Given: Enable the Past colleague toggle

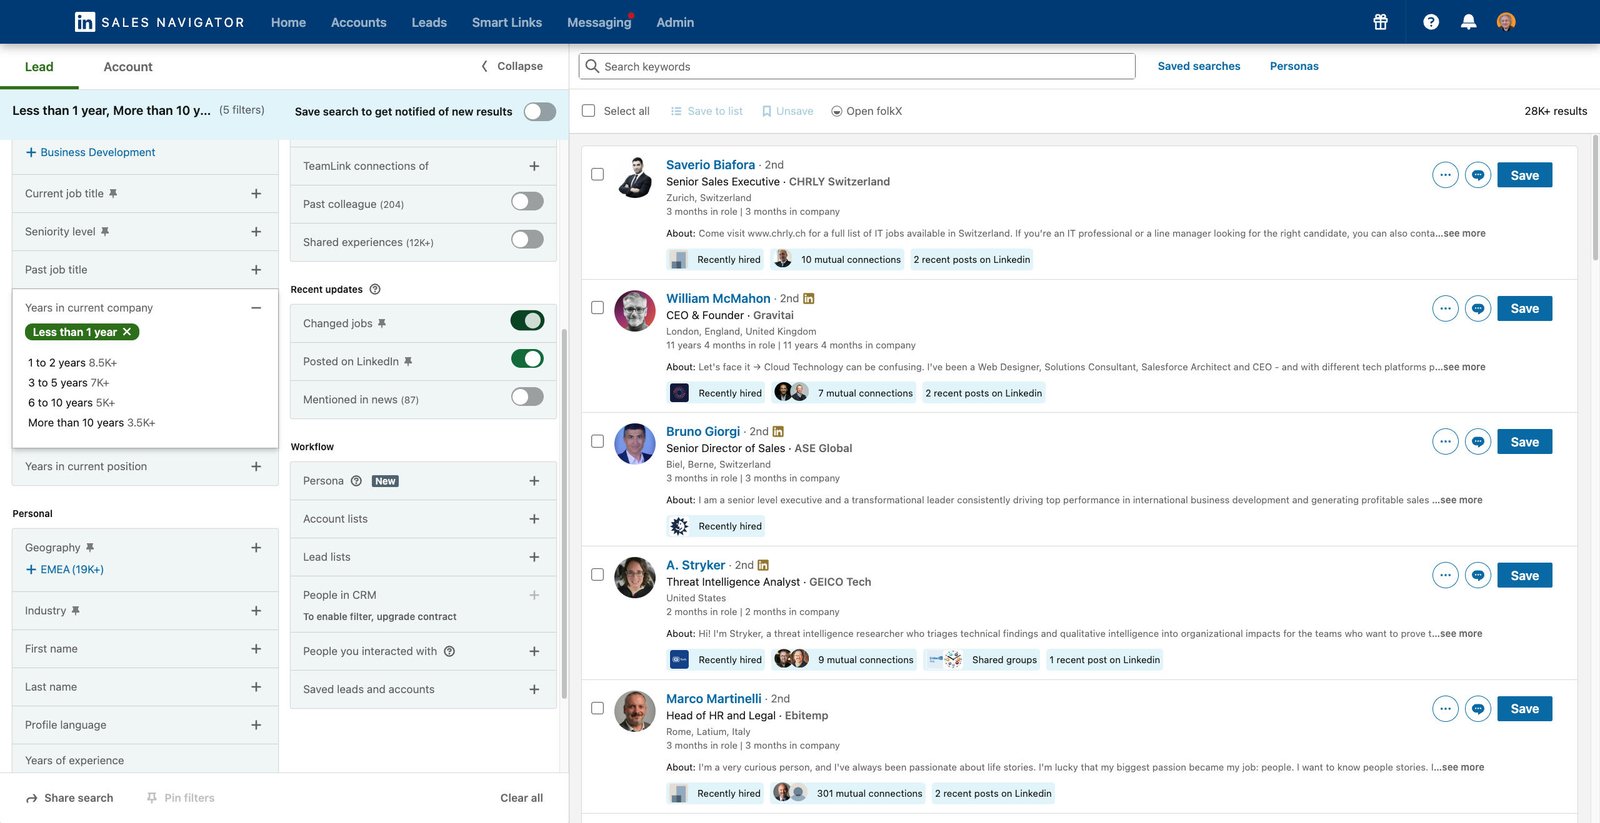Looking at the screenshot, I should [x=527, y=202].
